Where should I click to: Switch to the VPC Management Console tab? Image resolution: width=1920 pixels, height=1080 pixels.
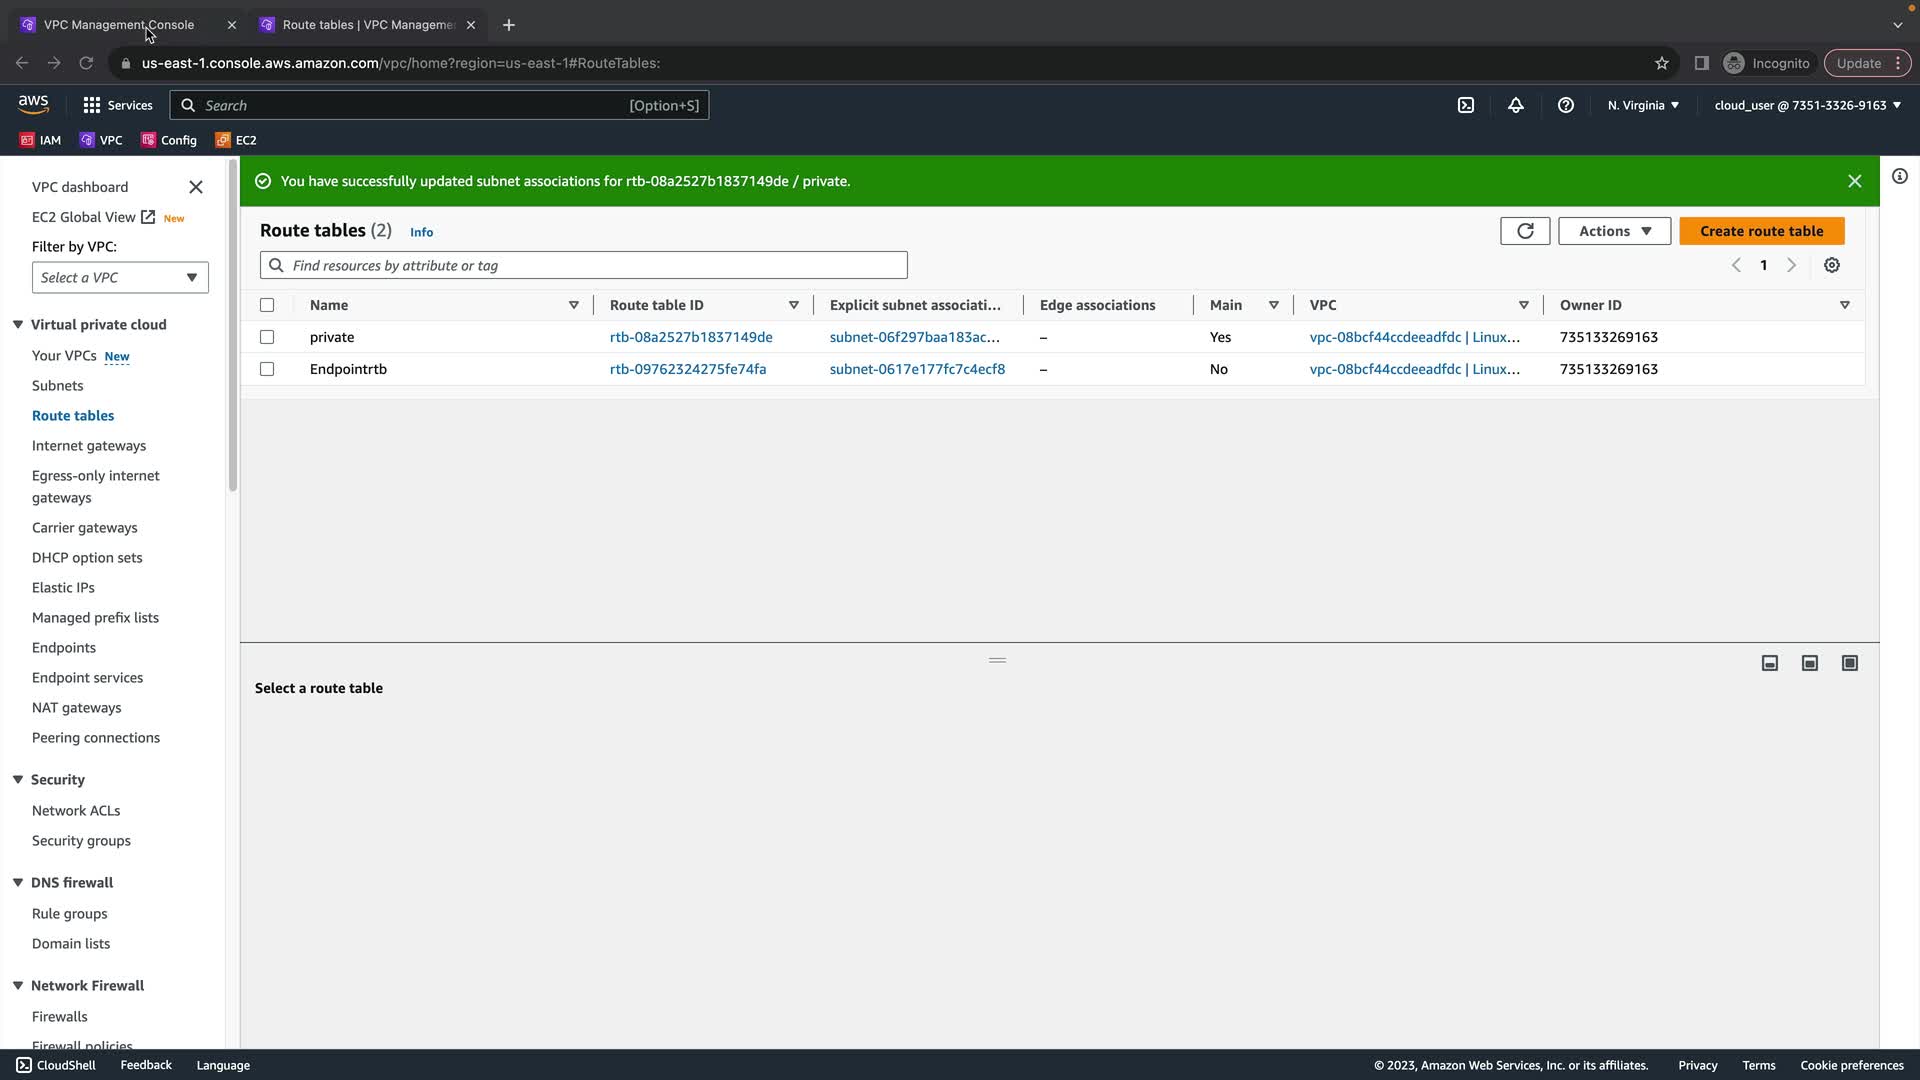coord(119,24)
